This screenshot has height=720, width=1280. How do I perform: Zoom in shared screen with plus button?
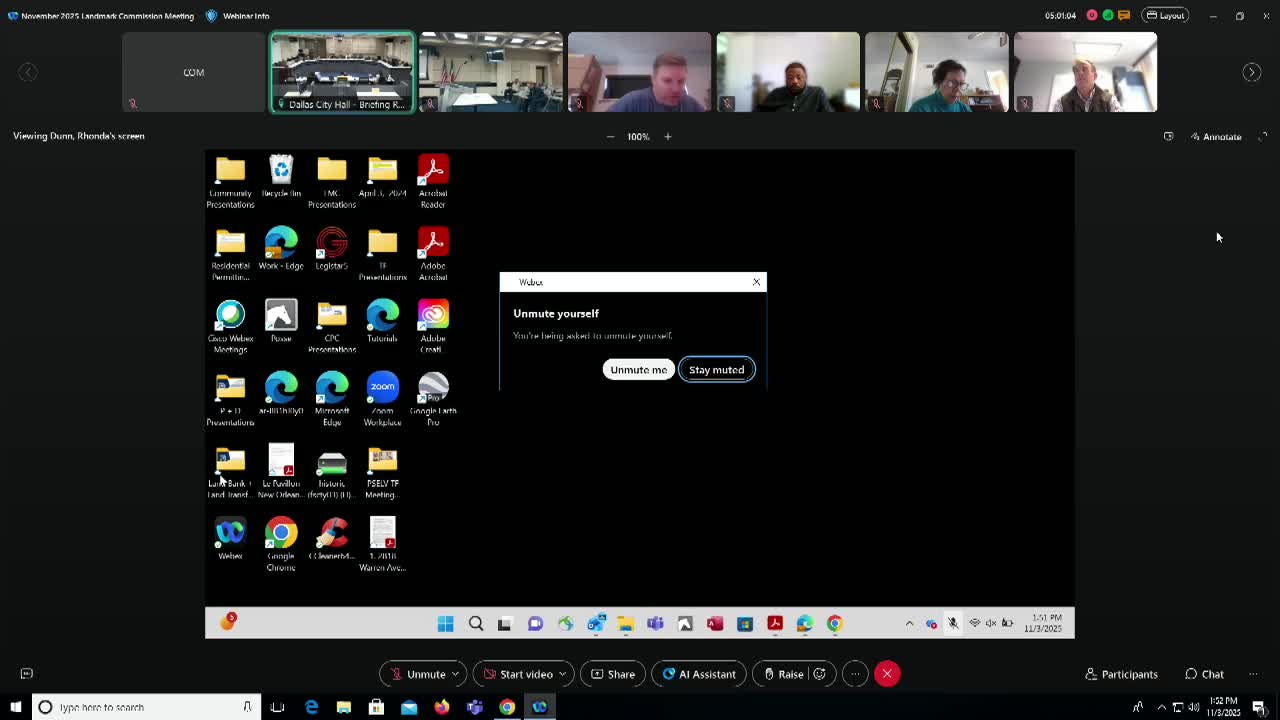(x=668, y=137)
